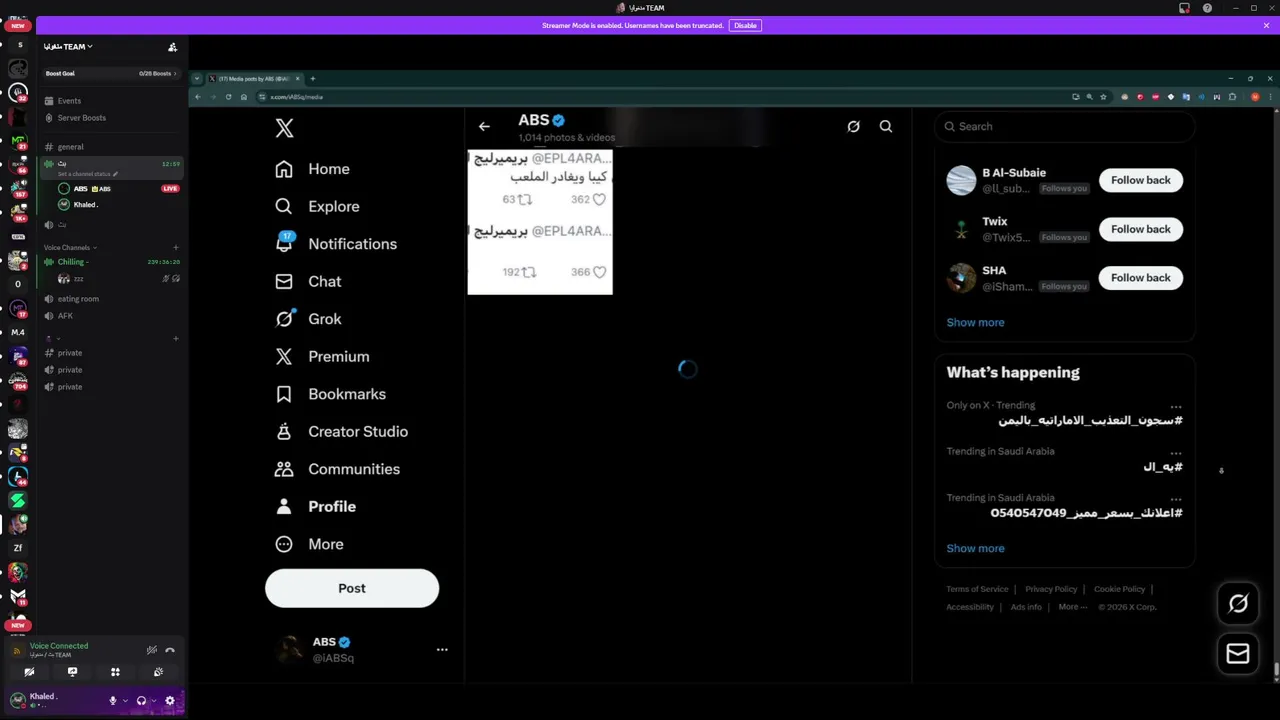The width and height of the screenshot is (1280, 720).
Task: Expand the TEAM server dropdown header
Action: 70,46
